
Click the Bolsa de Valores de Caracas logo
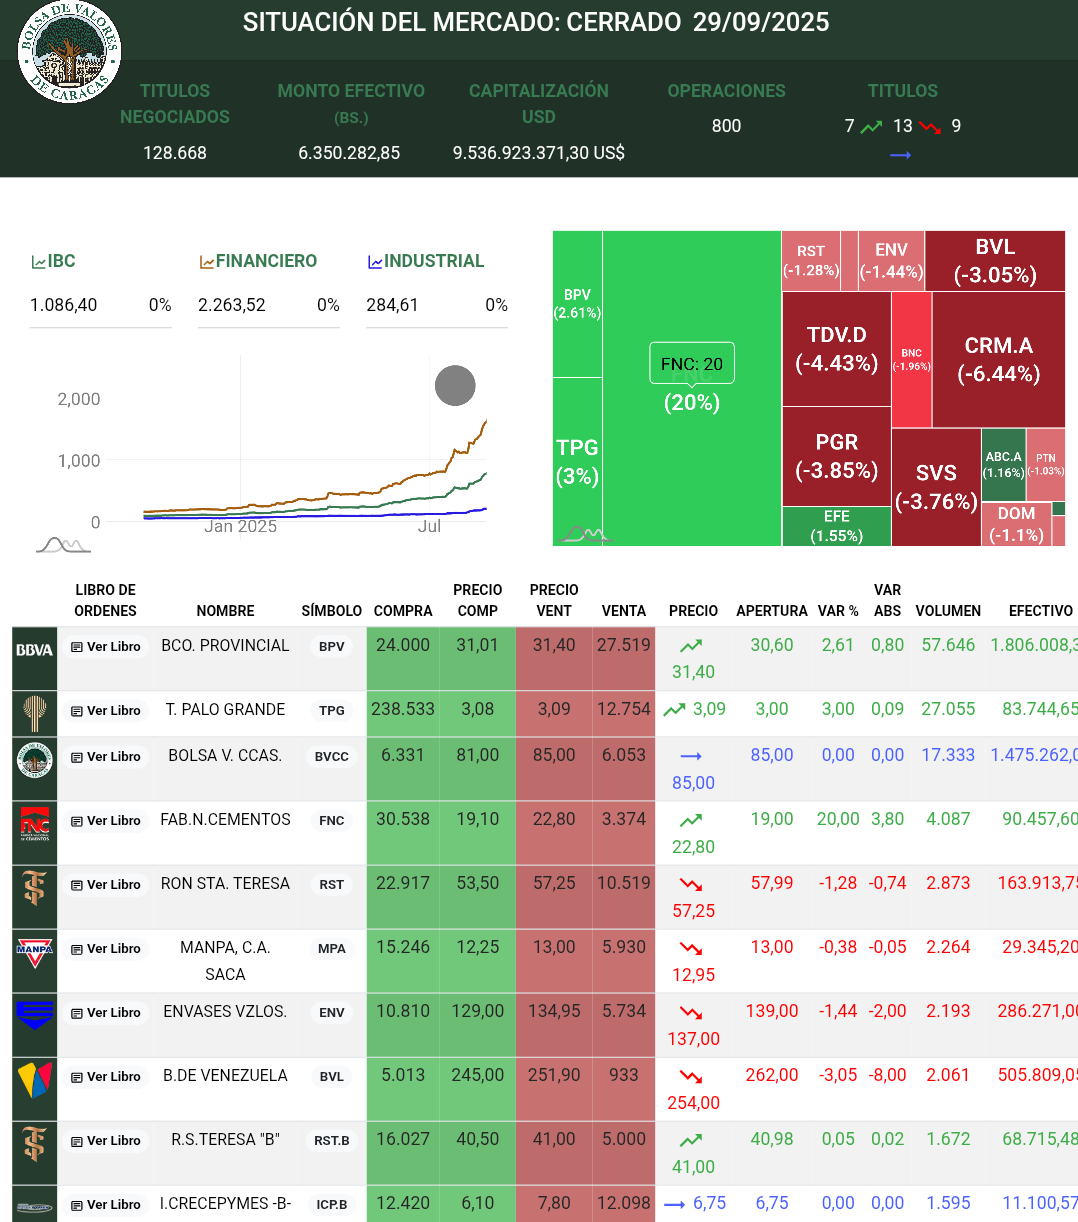click(69, 52)
